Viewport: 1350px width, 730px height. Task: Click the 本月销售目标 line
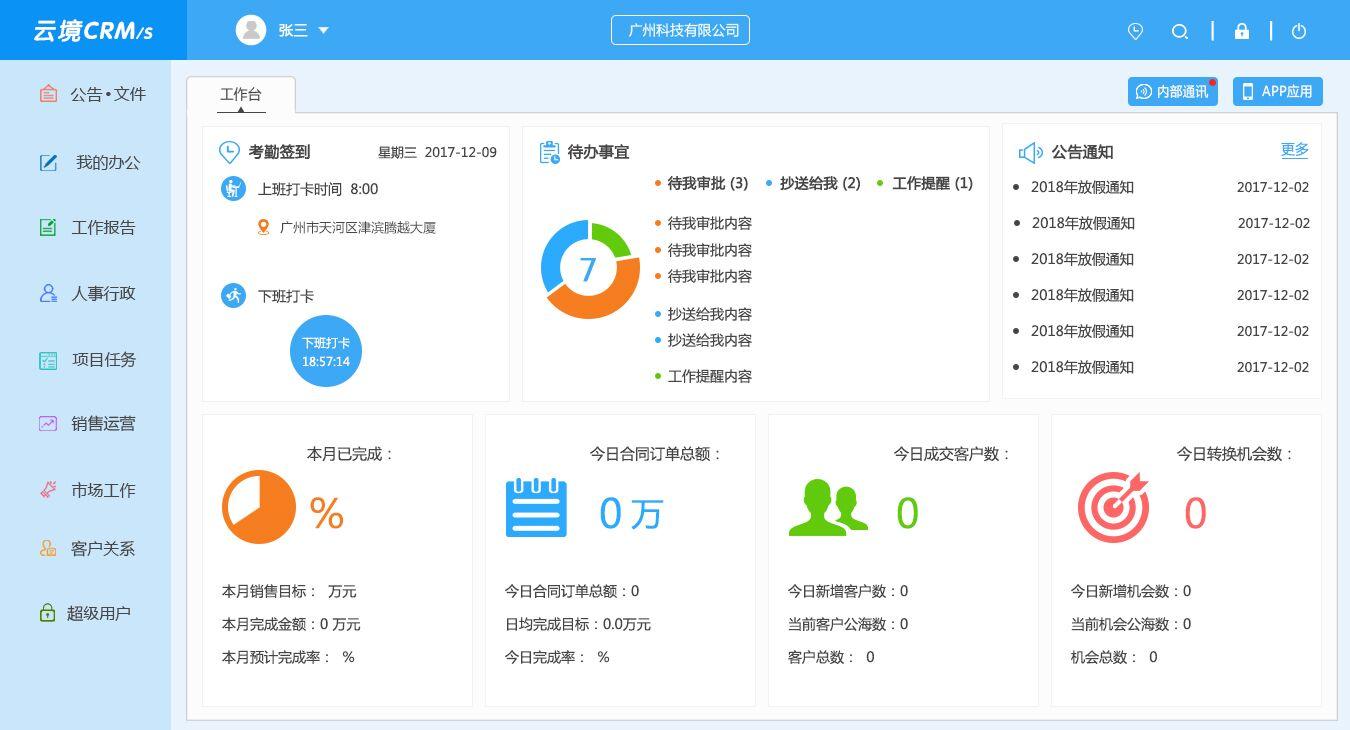(289, 591)
